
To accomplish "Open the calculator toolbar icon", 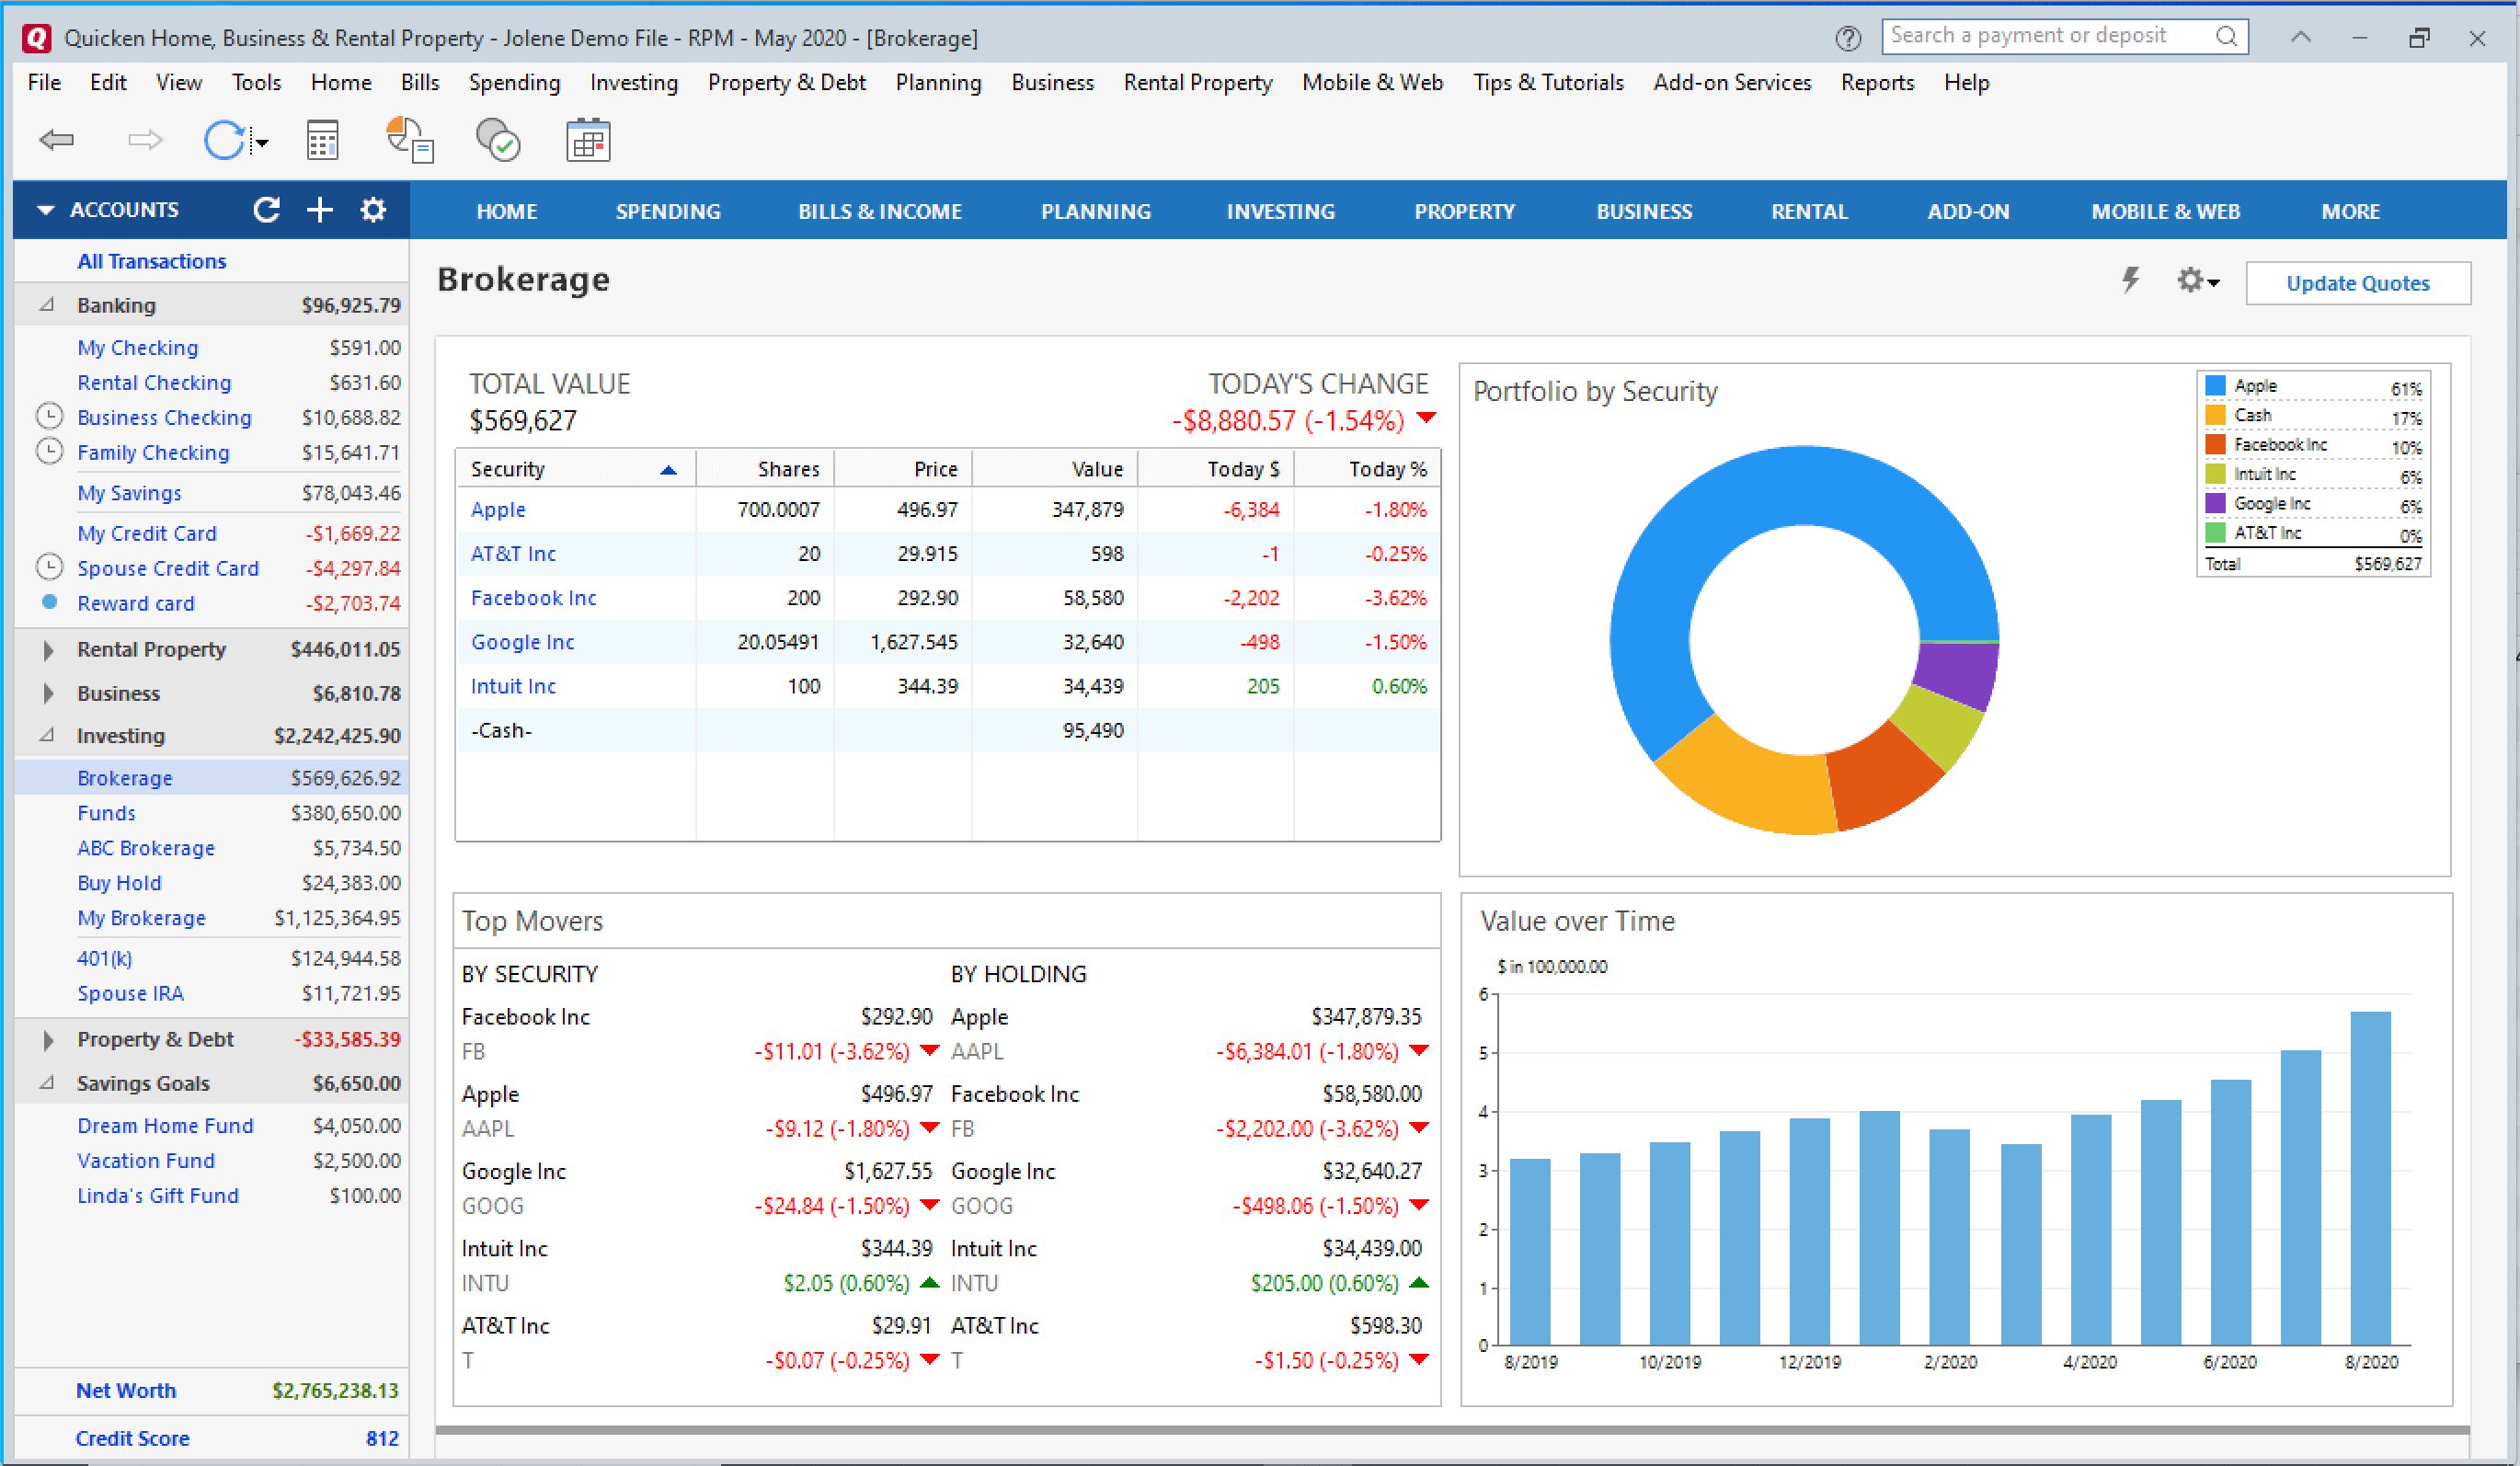I will (x=322, y=140).
